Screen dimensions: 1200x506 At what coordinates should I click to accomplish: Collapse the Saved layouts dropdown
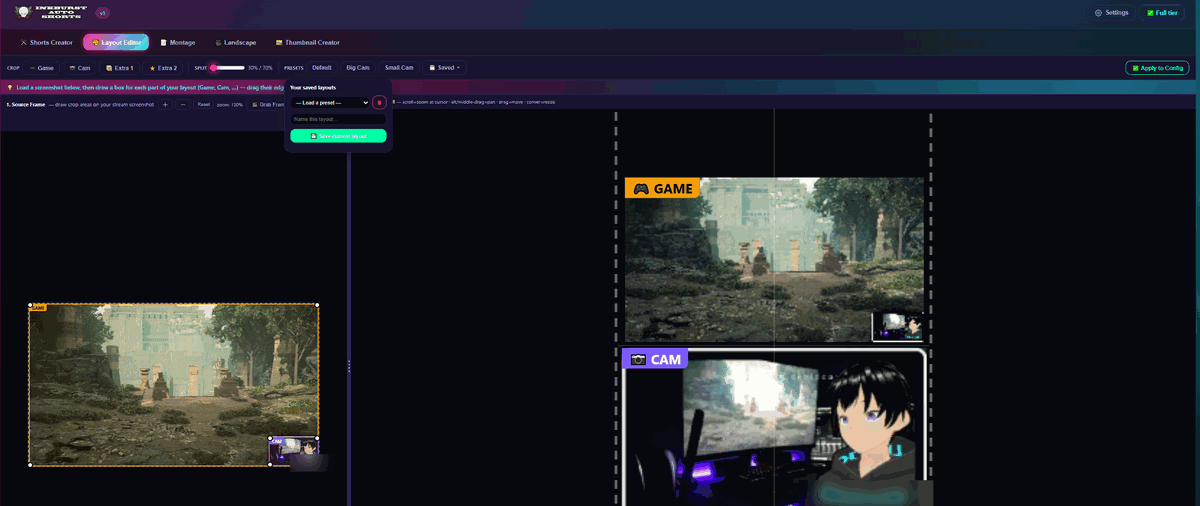pos(445,68)
